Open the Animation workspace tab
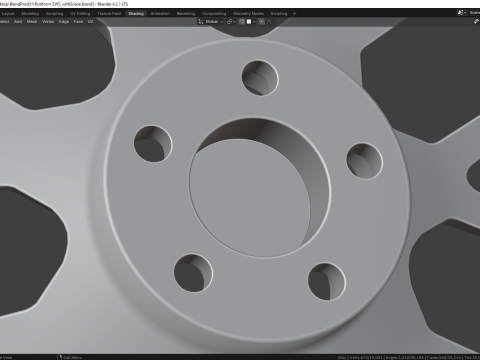 click(x=160, y=14)
